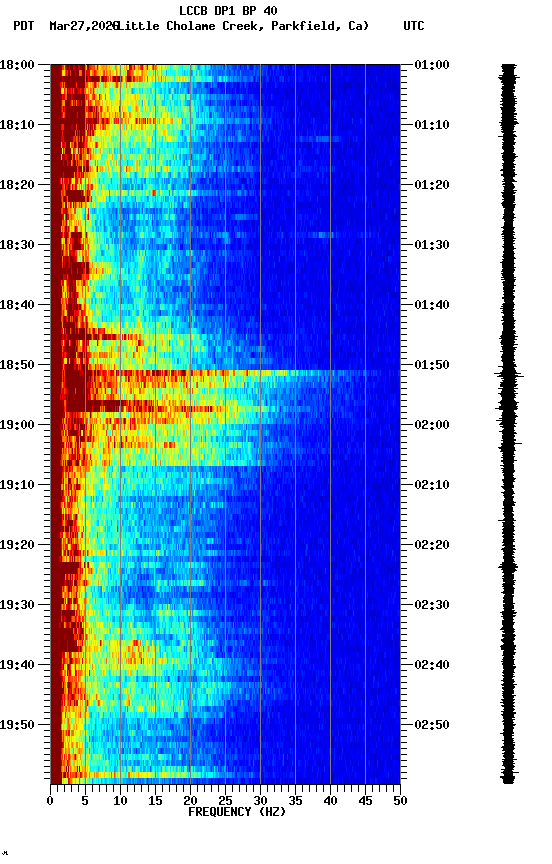This screenshot has height=864, width=552.
Task: Click the "01:00" UTC time label
Action: pos(432,65)
